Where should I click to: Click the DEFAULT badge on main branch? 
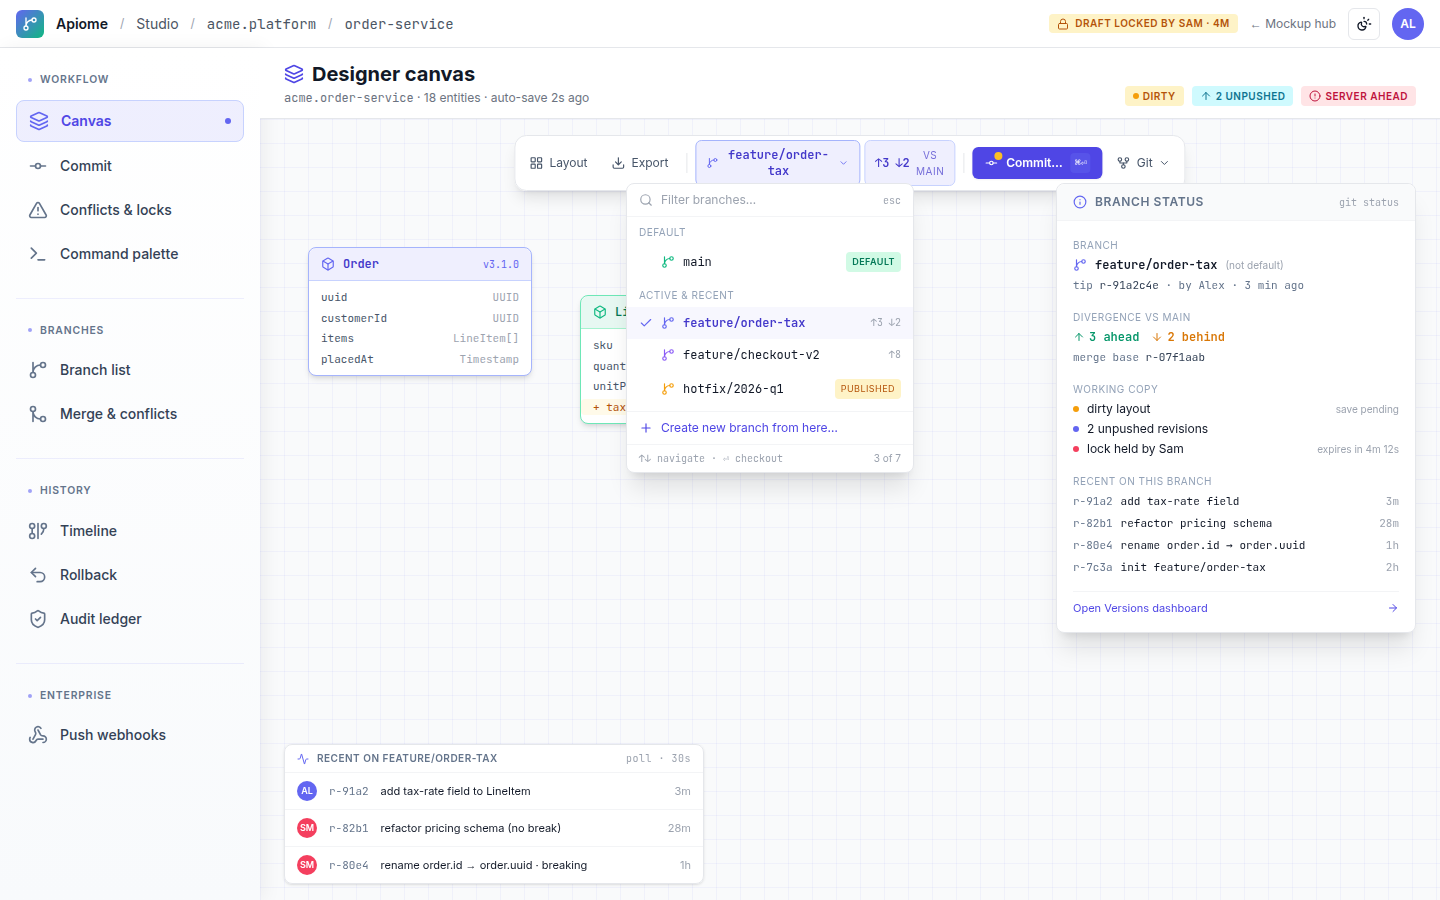873,262
